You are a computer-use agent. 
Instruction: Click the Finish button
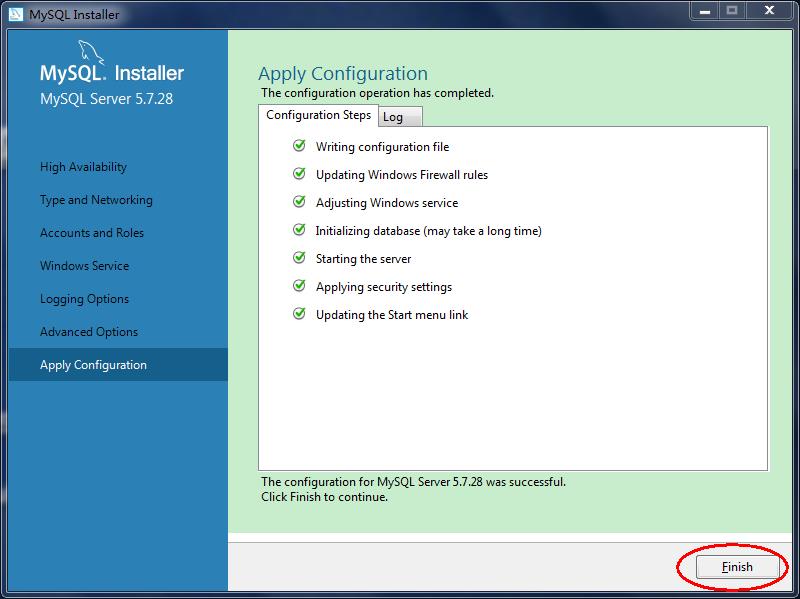click(737, 567)
